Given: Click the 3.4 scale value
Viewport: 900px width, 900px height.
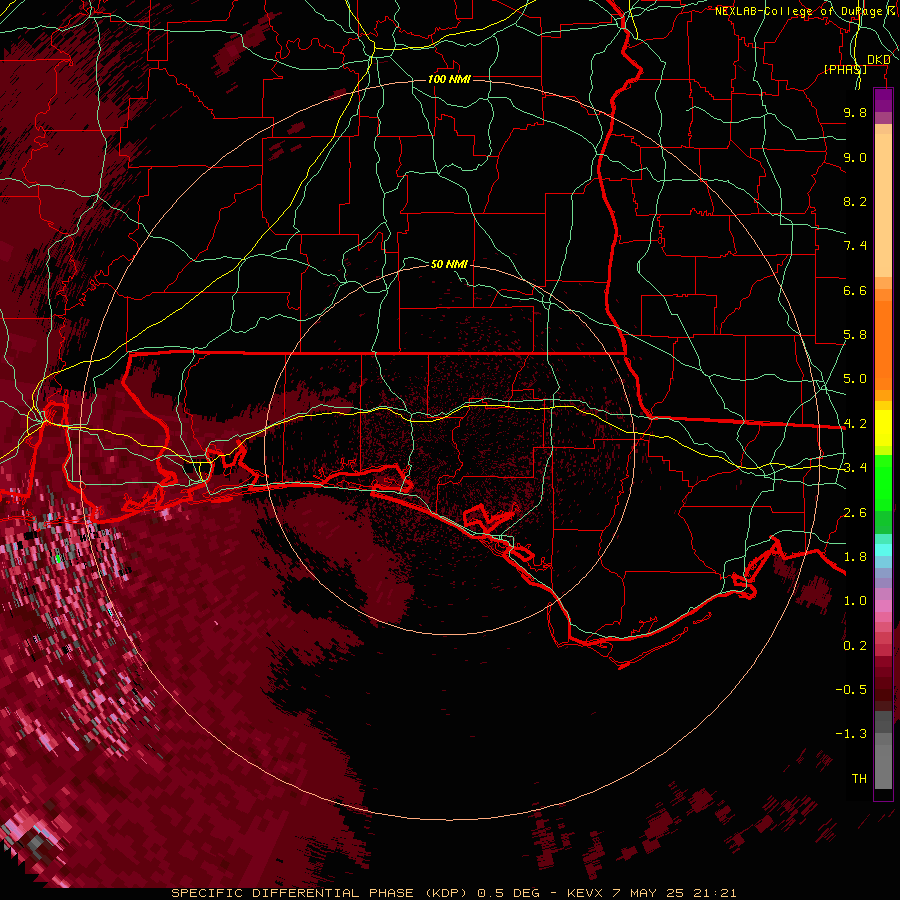Looking at the screenshot, I should coord(855,468).
